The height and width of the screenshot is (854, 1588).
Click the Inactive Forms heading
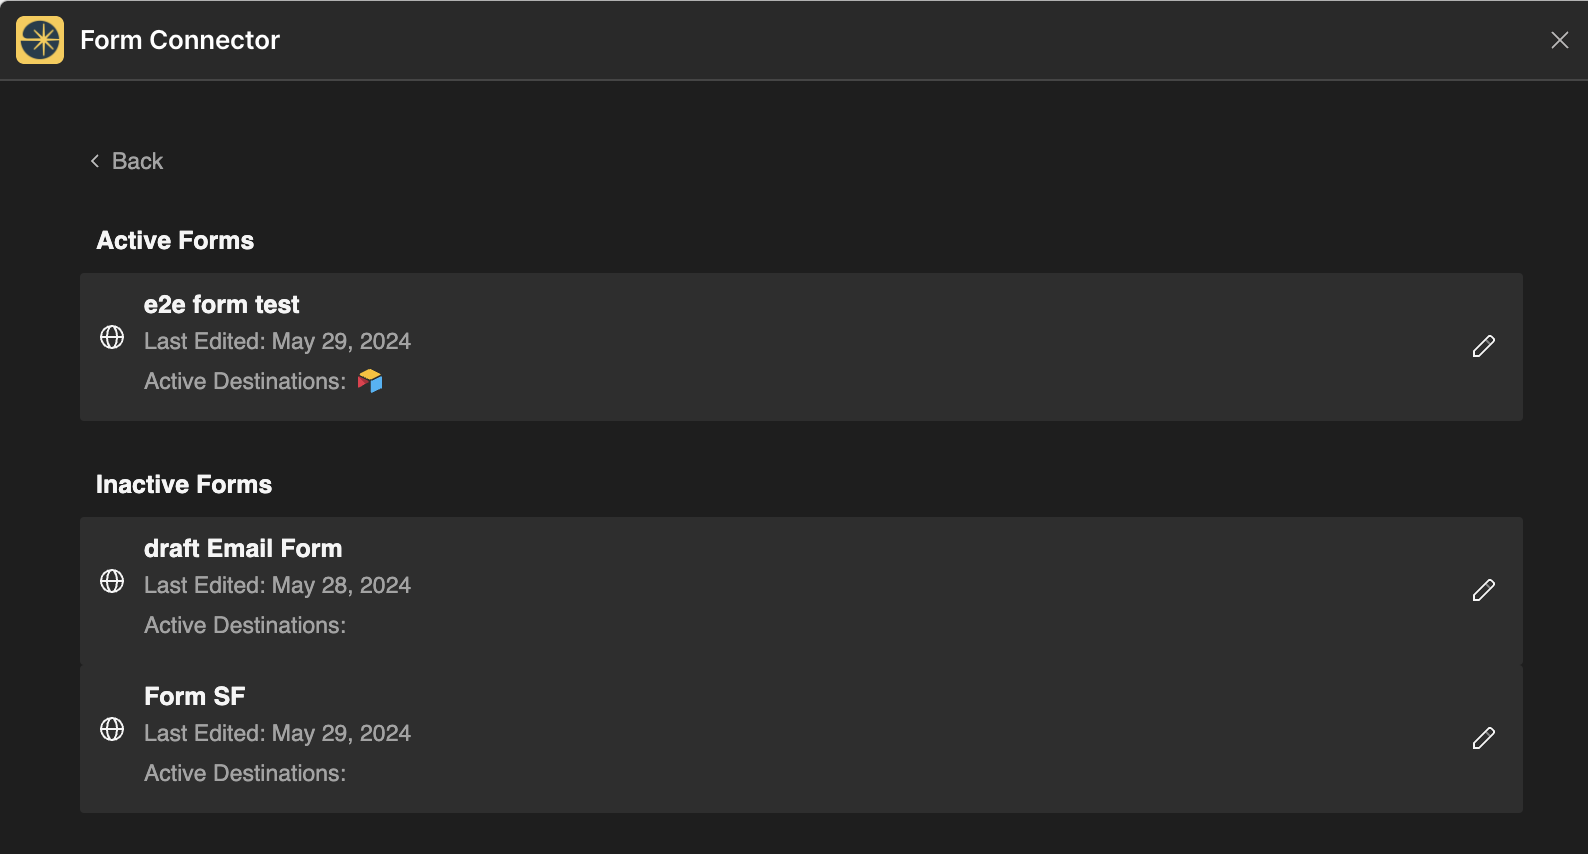[184, 484]
